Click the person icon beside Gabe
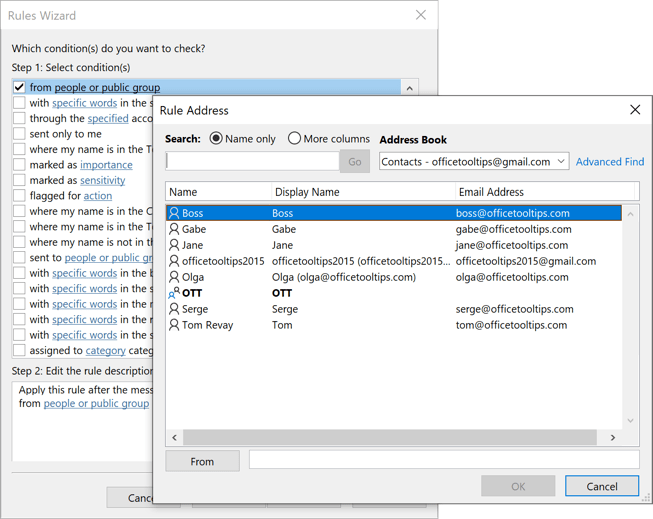The image size is (653, 519). (x=174, y=229)
